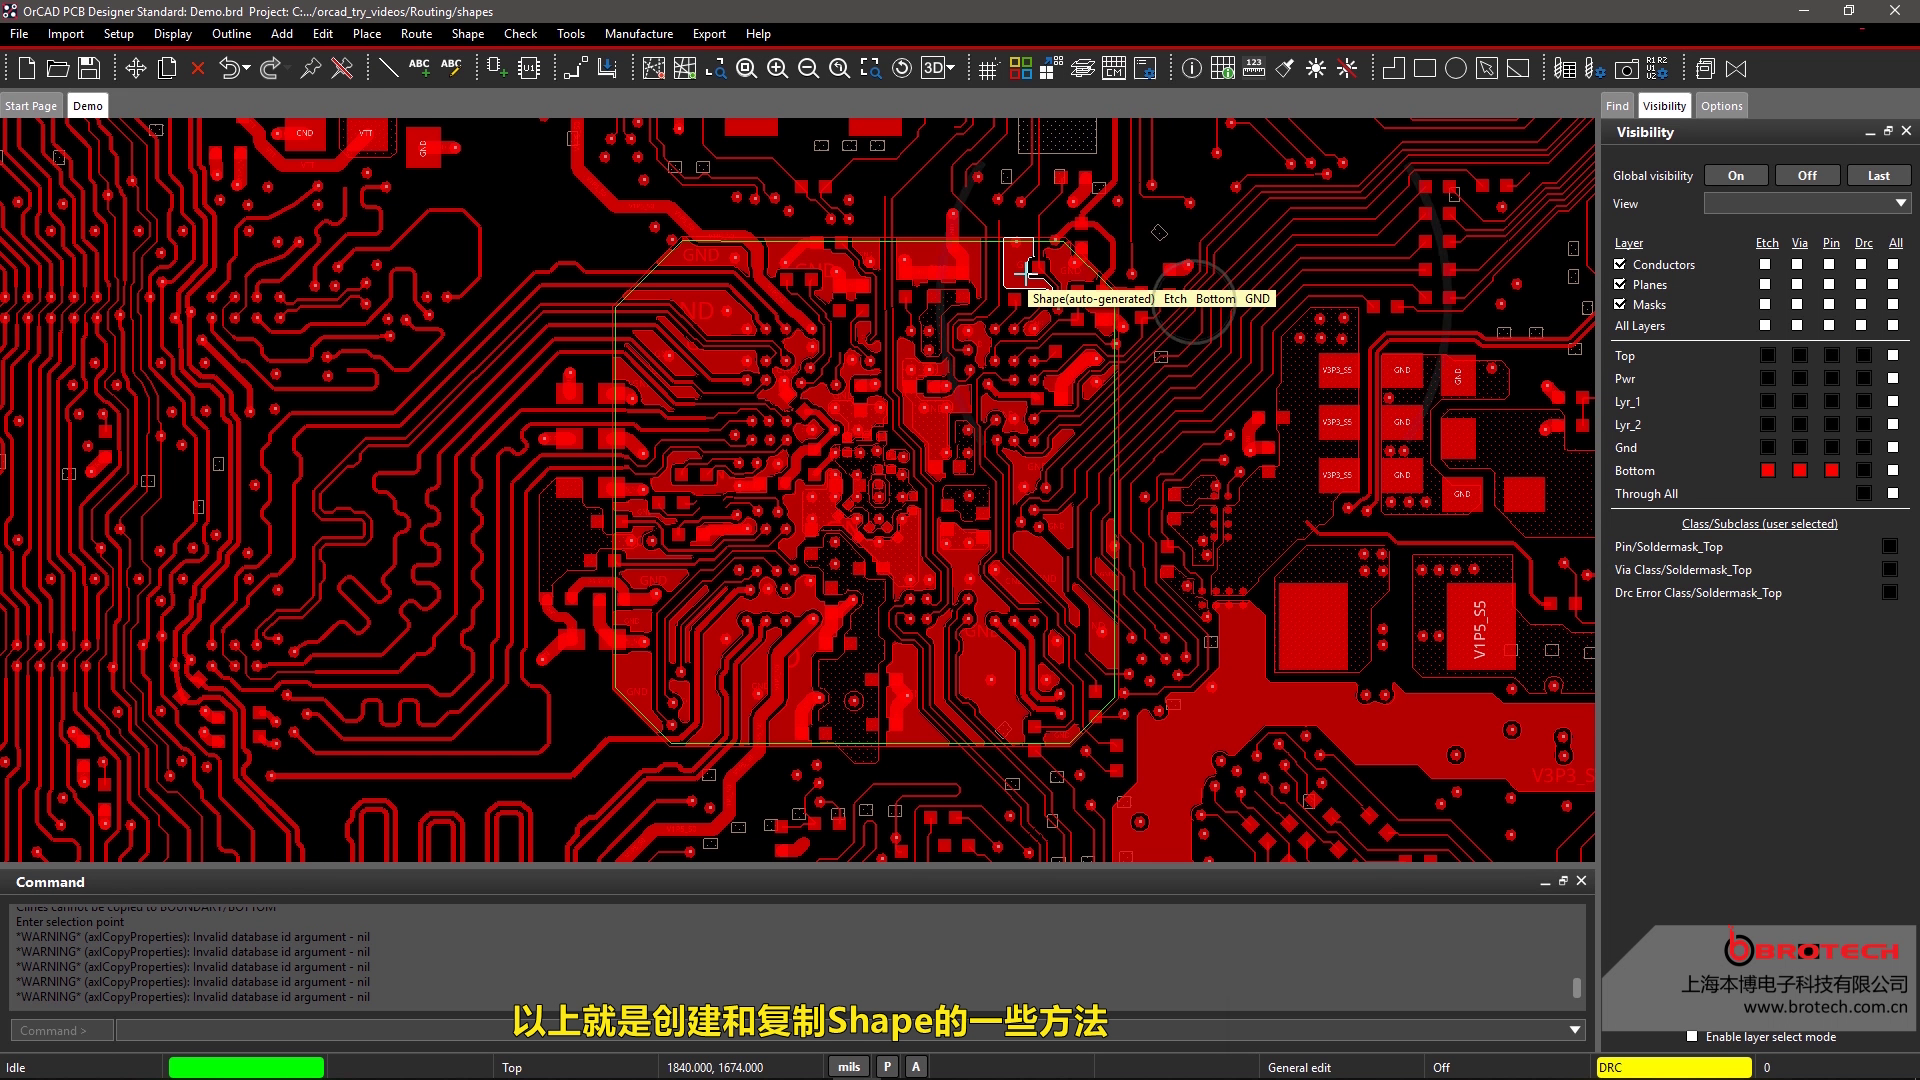Click the Measure ruler icon
The image size is (1920, 1080).
(x=1254, y=68)
